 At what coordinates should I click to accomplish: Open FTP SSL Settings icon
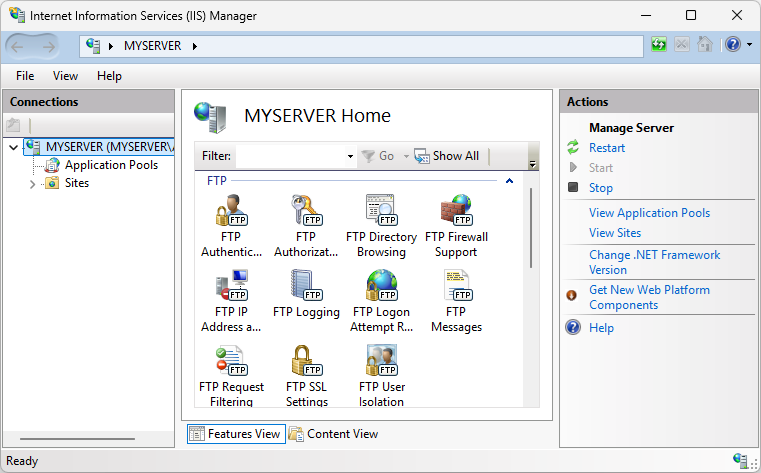305,362
